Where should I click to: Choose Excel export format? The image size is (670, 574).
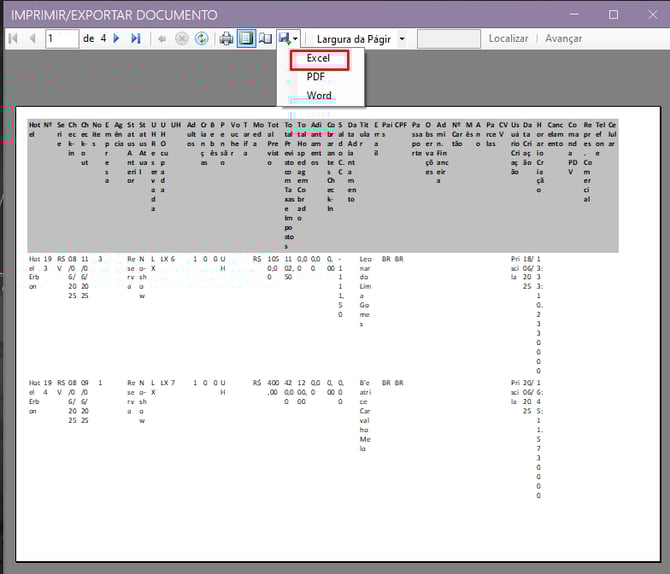pos(319,59)
